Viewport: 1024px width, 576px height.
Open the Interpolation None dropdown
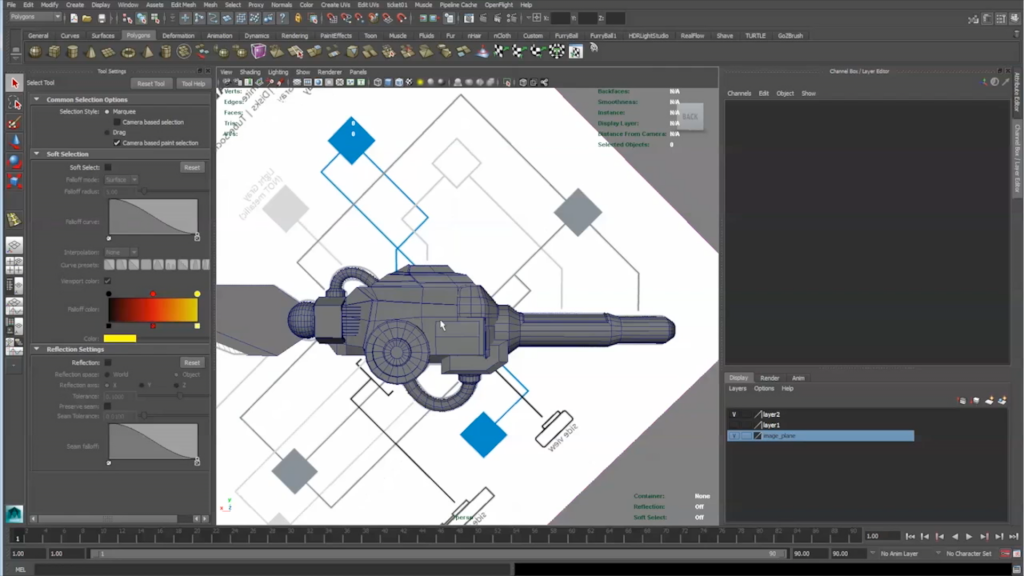point(121,252)
